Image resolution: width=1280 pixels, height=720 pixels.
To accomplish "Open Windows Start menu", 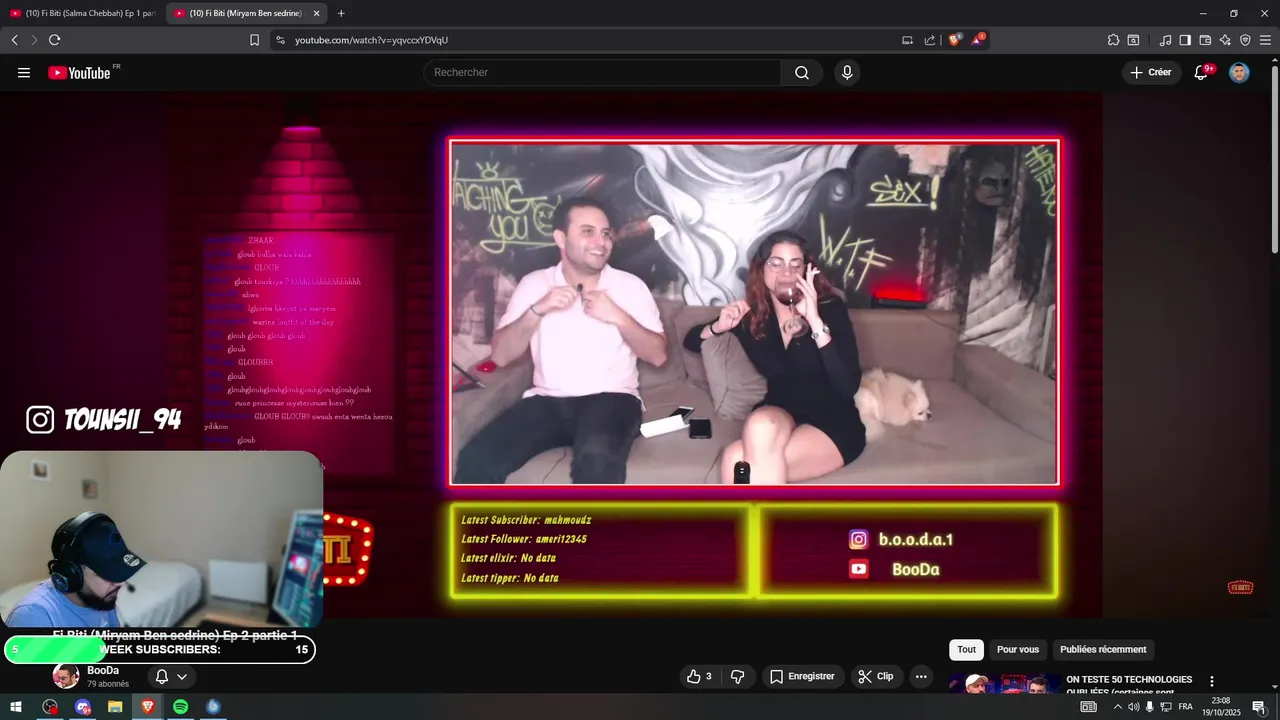I will tap(16, 707).
